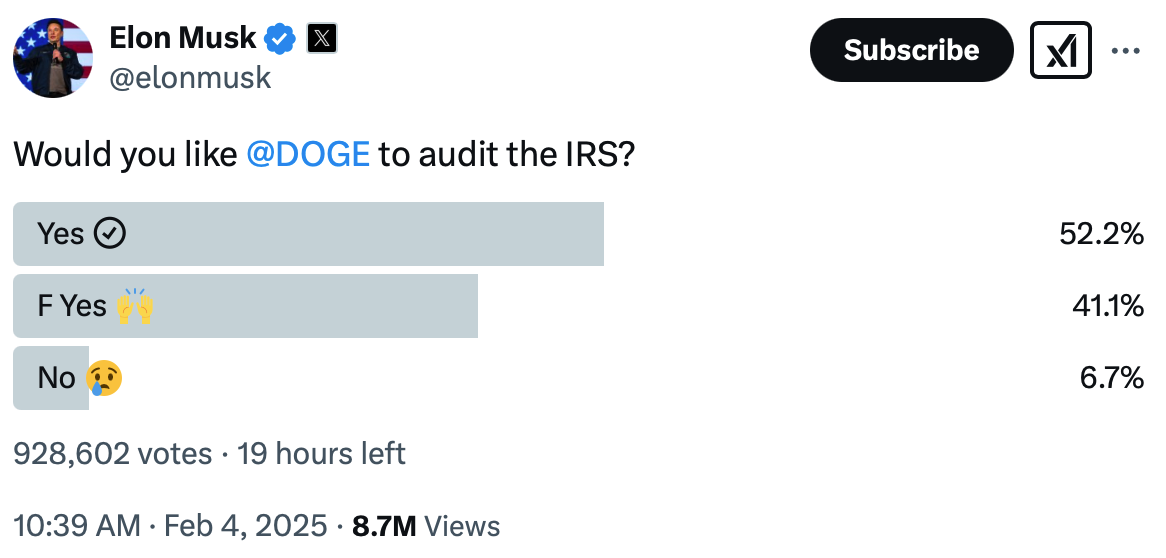
Task: Click the crying face emoji beside No
Action: pos(104,378)
